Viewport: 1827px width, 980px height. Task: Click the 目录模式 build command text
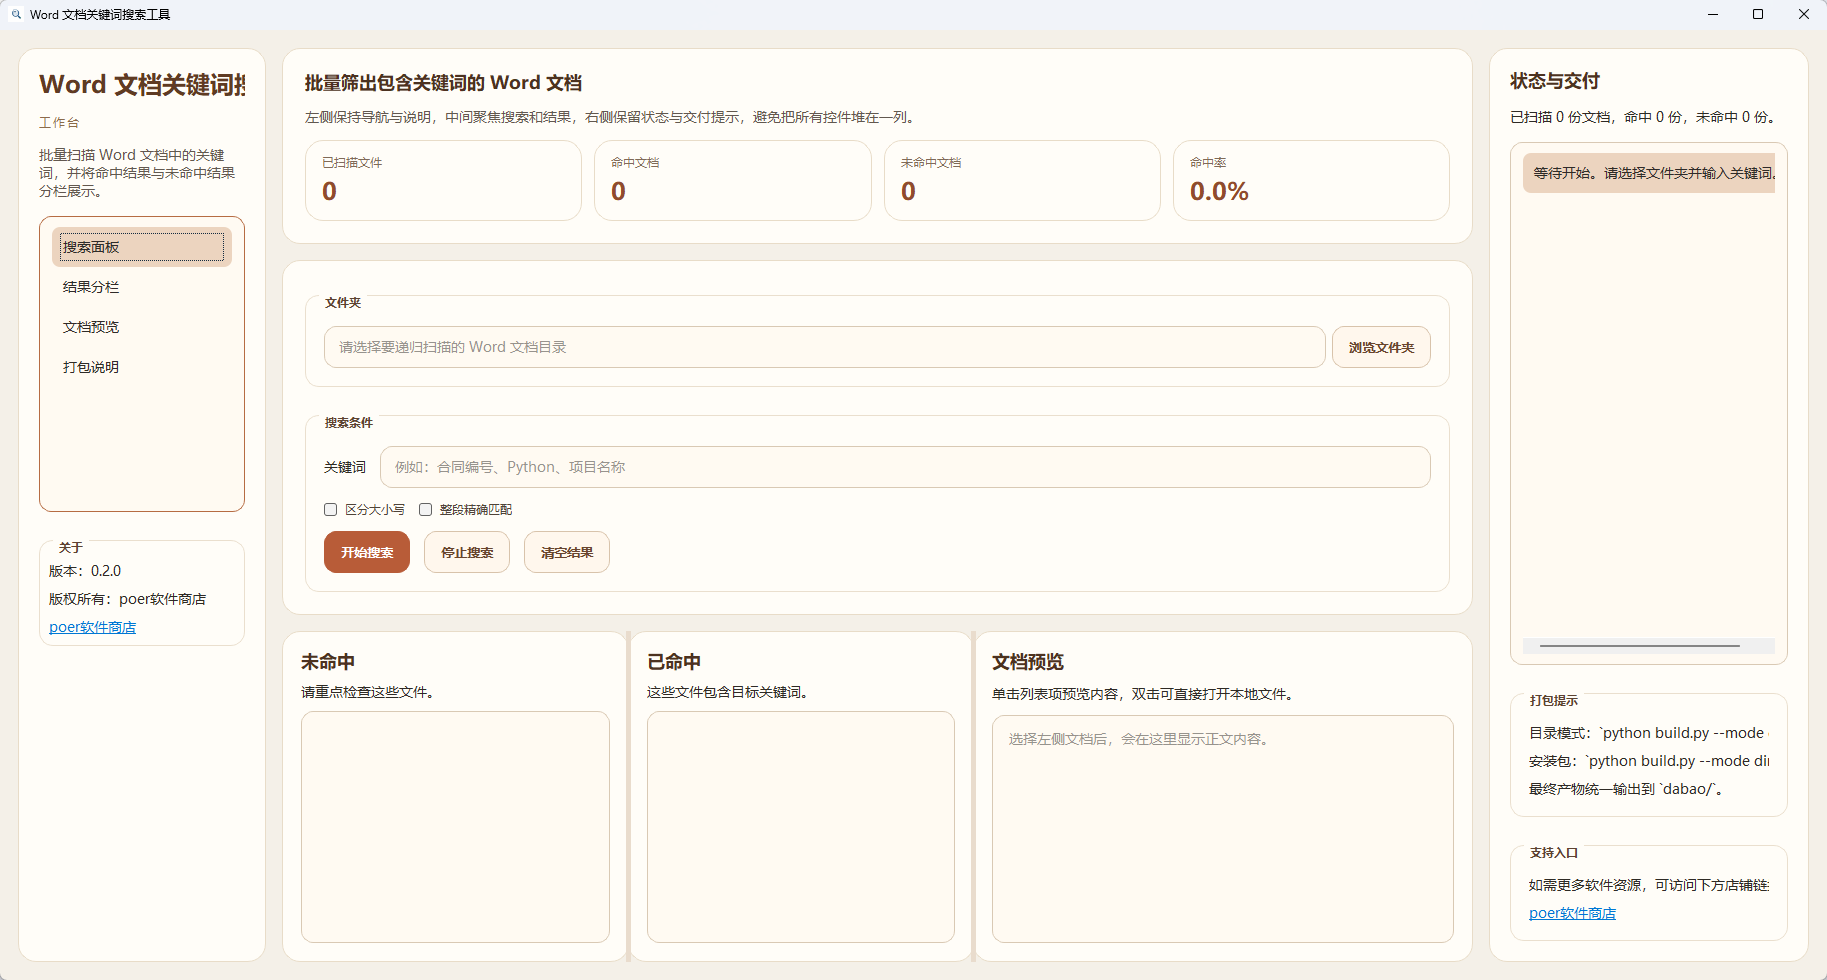1649,733
